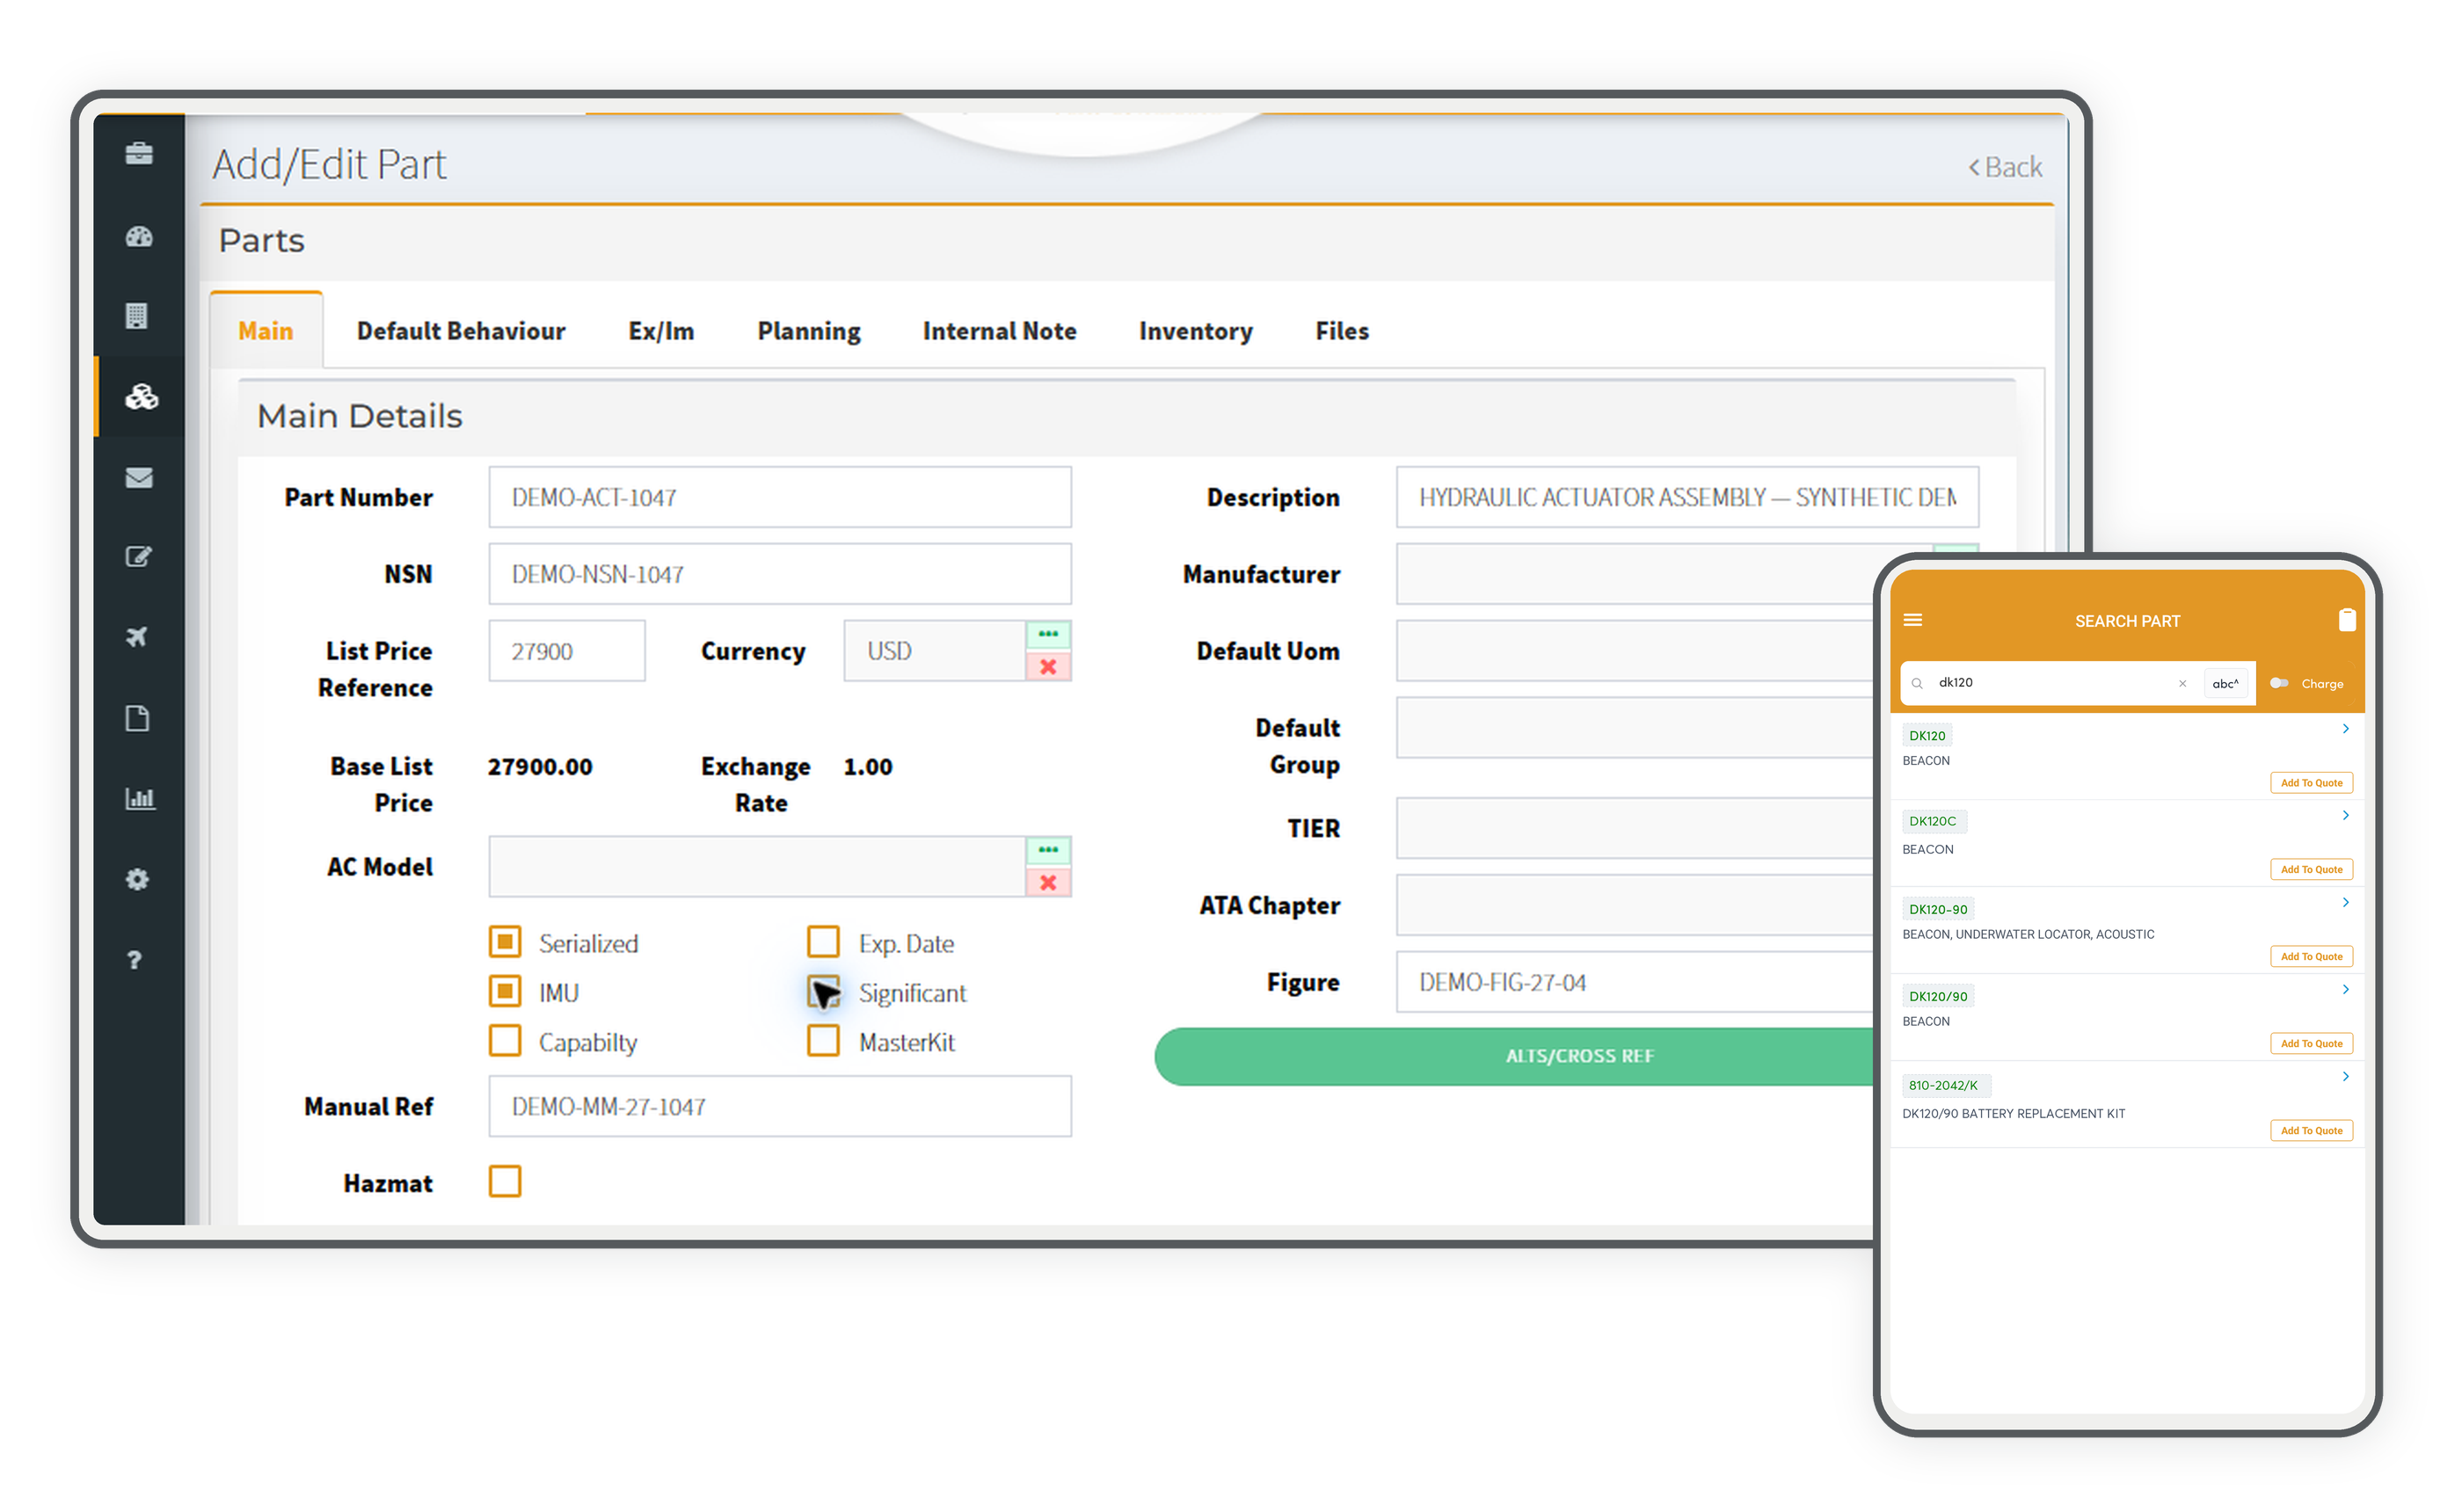Open the envelope mail icon in sidebar
The width and height of the screenshot is (2462, 1512).
point(139,478)
